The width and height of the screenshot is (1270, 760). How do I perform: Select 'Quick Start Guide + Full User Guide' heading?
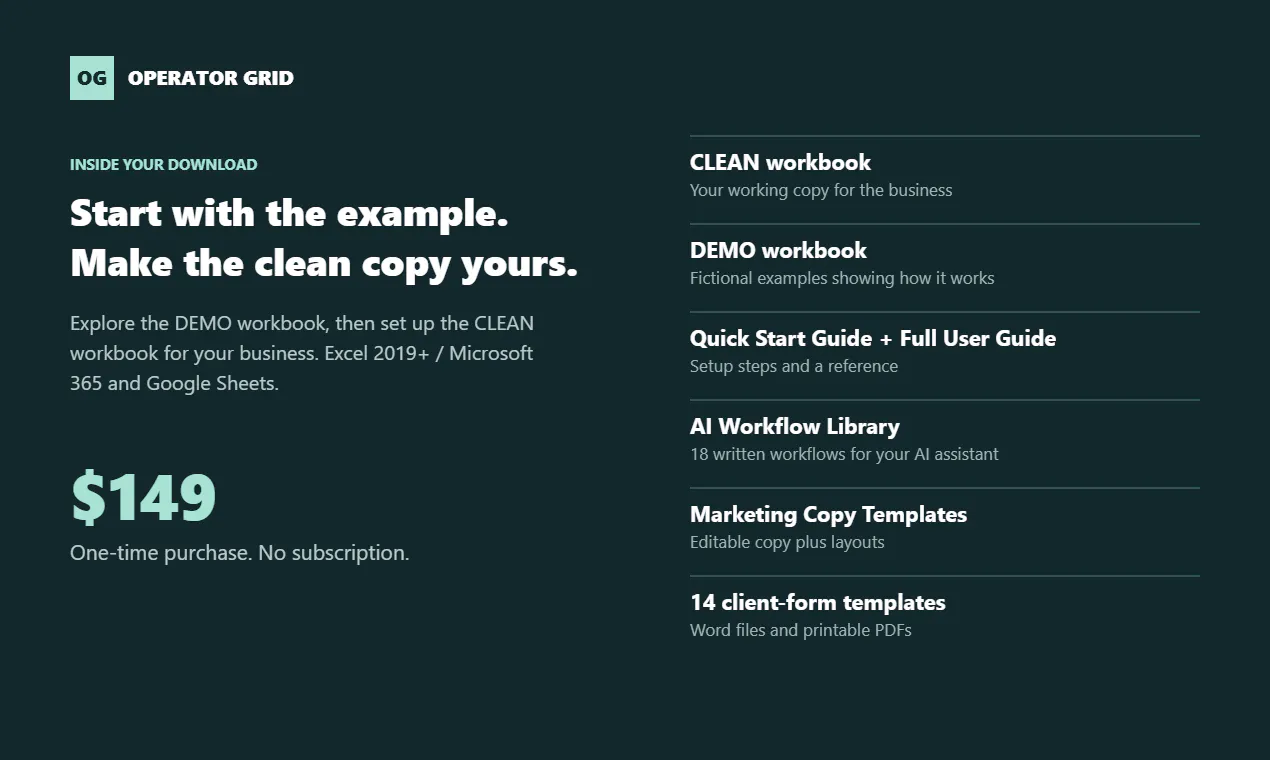pyautogui.click(x=873, y=338)
